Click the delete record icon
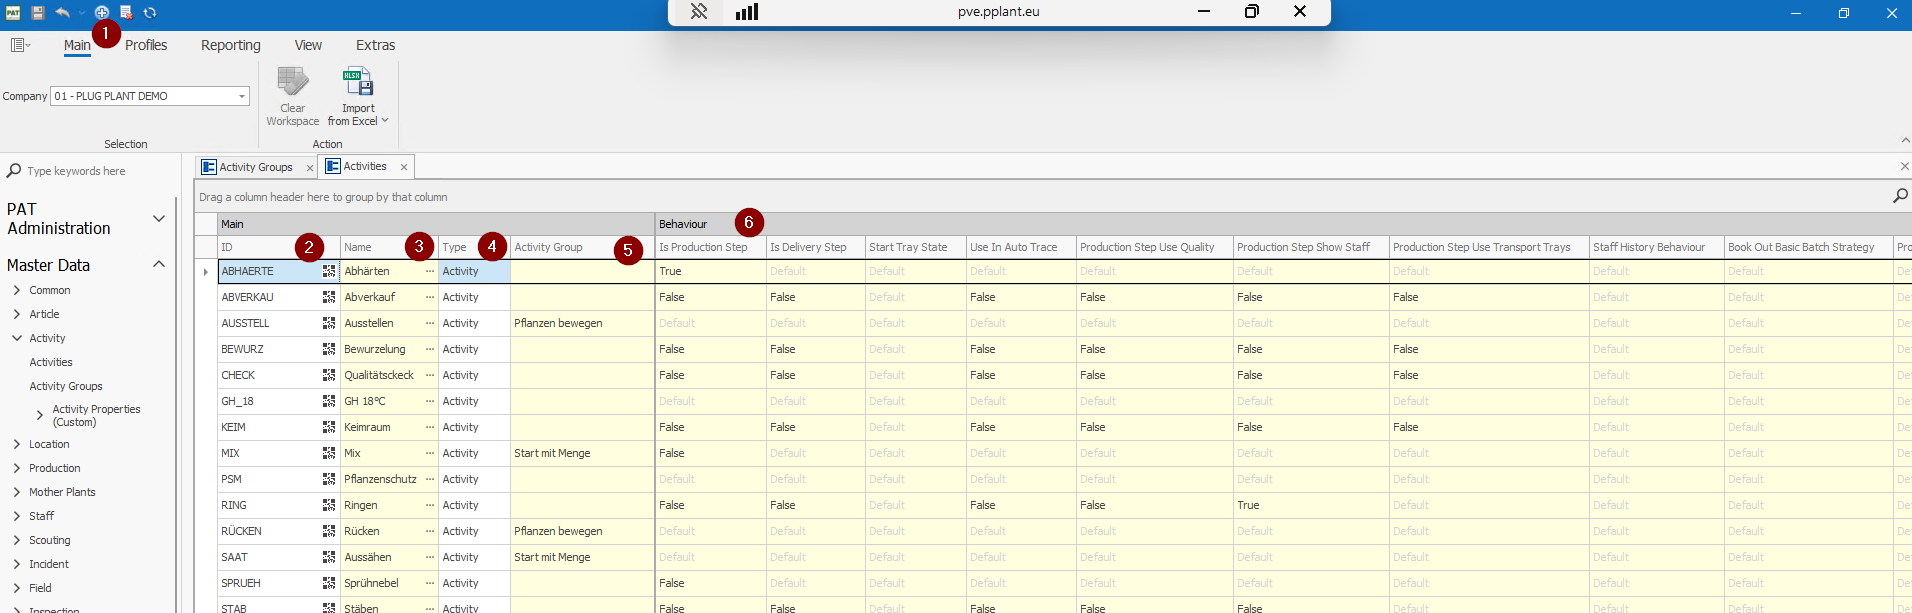This screenshot has width=1912, height=613. (126, 13)
